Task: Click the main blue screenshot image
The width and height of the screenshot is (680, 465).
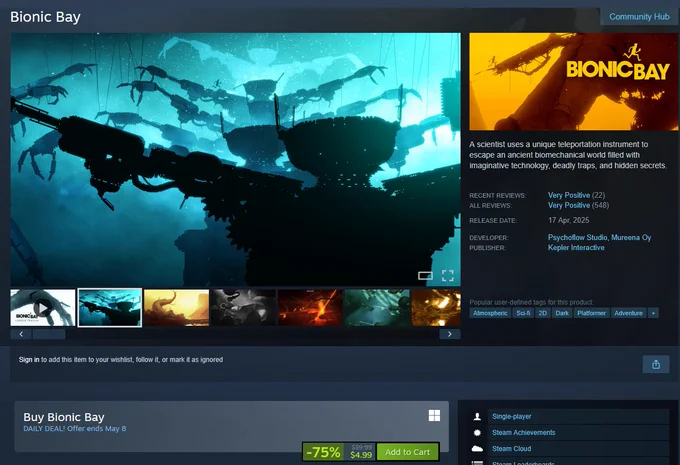Action: (235, 160)
